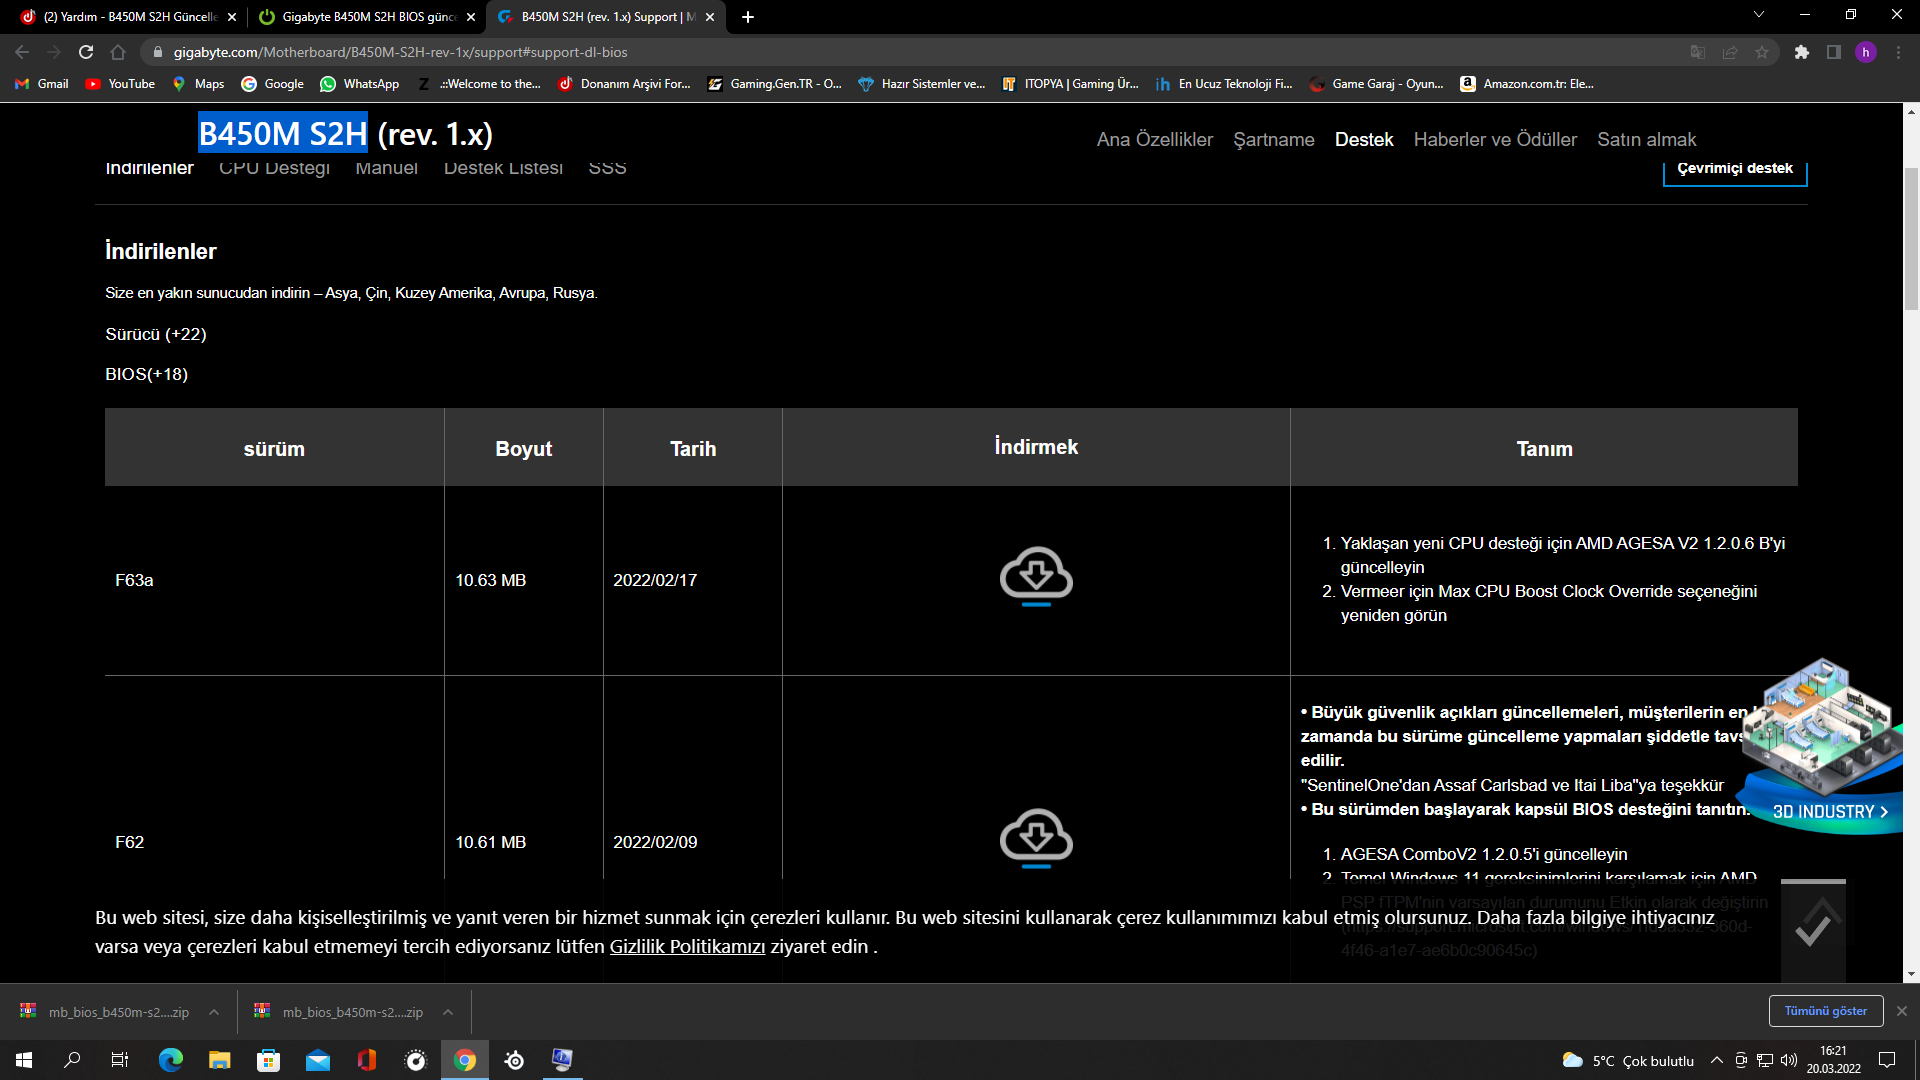This screenshot has height=1080, width=1920.
Task: Open Task View on taskbar
Action: coord(120,1060)
